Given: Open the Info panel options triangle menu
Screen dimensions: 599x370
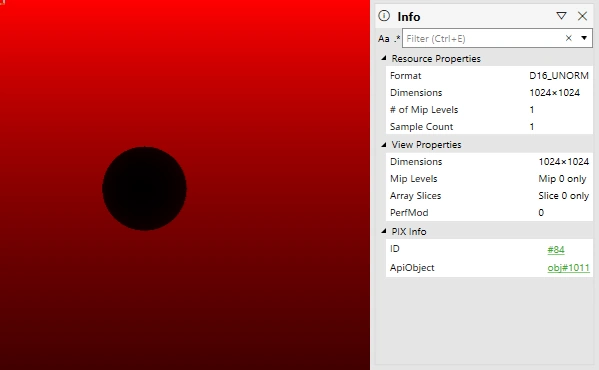Looking at the screenshot, I should point(561,16).
